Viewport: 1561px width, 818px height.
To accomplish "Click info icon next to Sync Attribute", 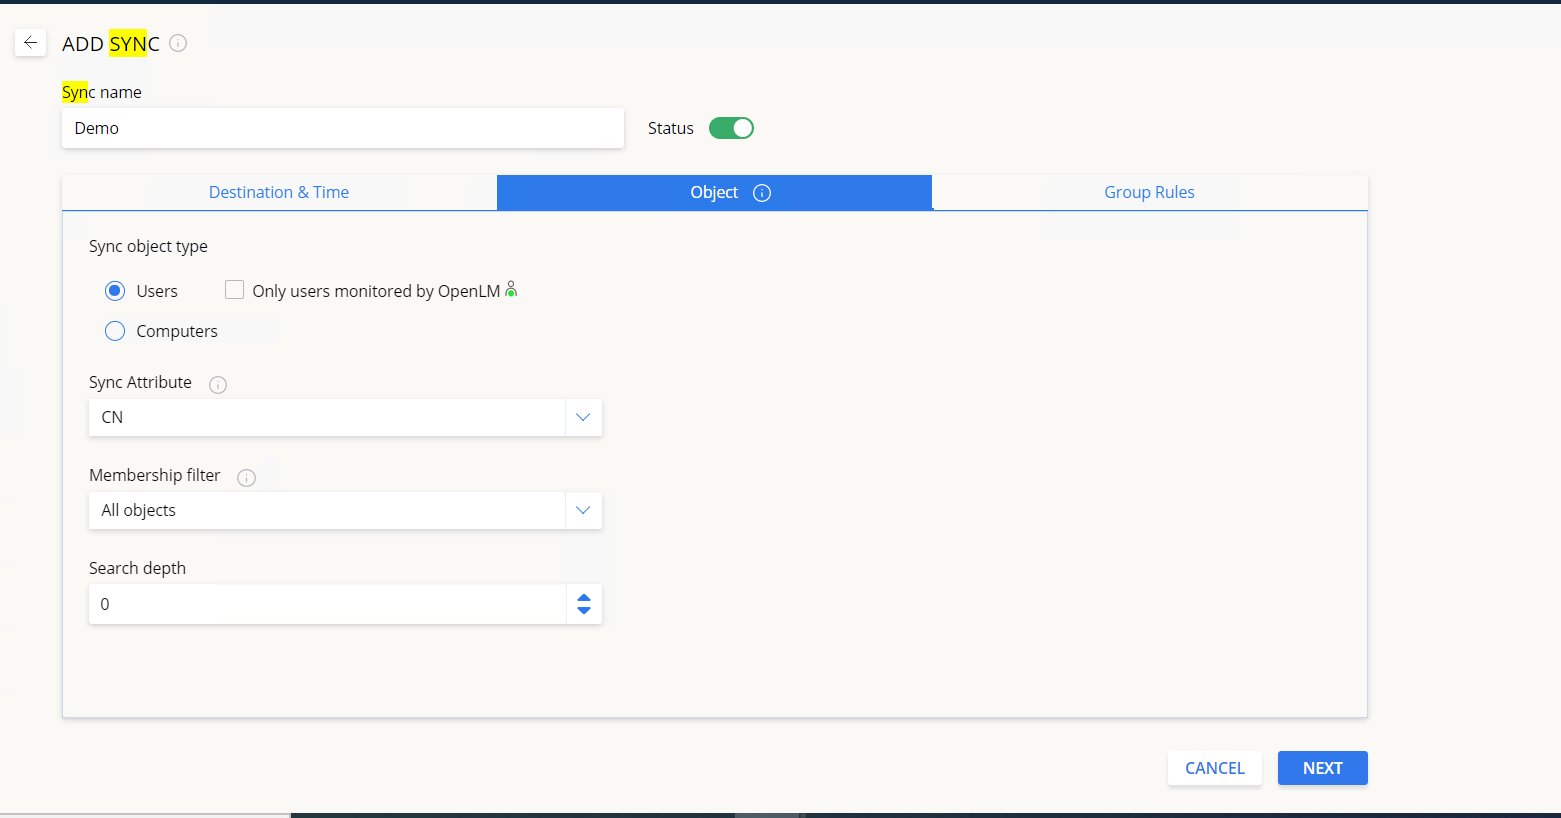I will (218, 385).
